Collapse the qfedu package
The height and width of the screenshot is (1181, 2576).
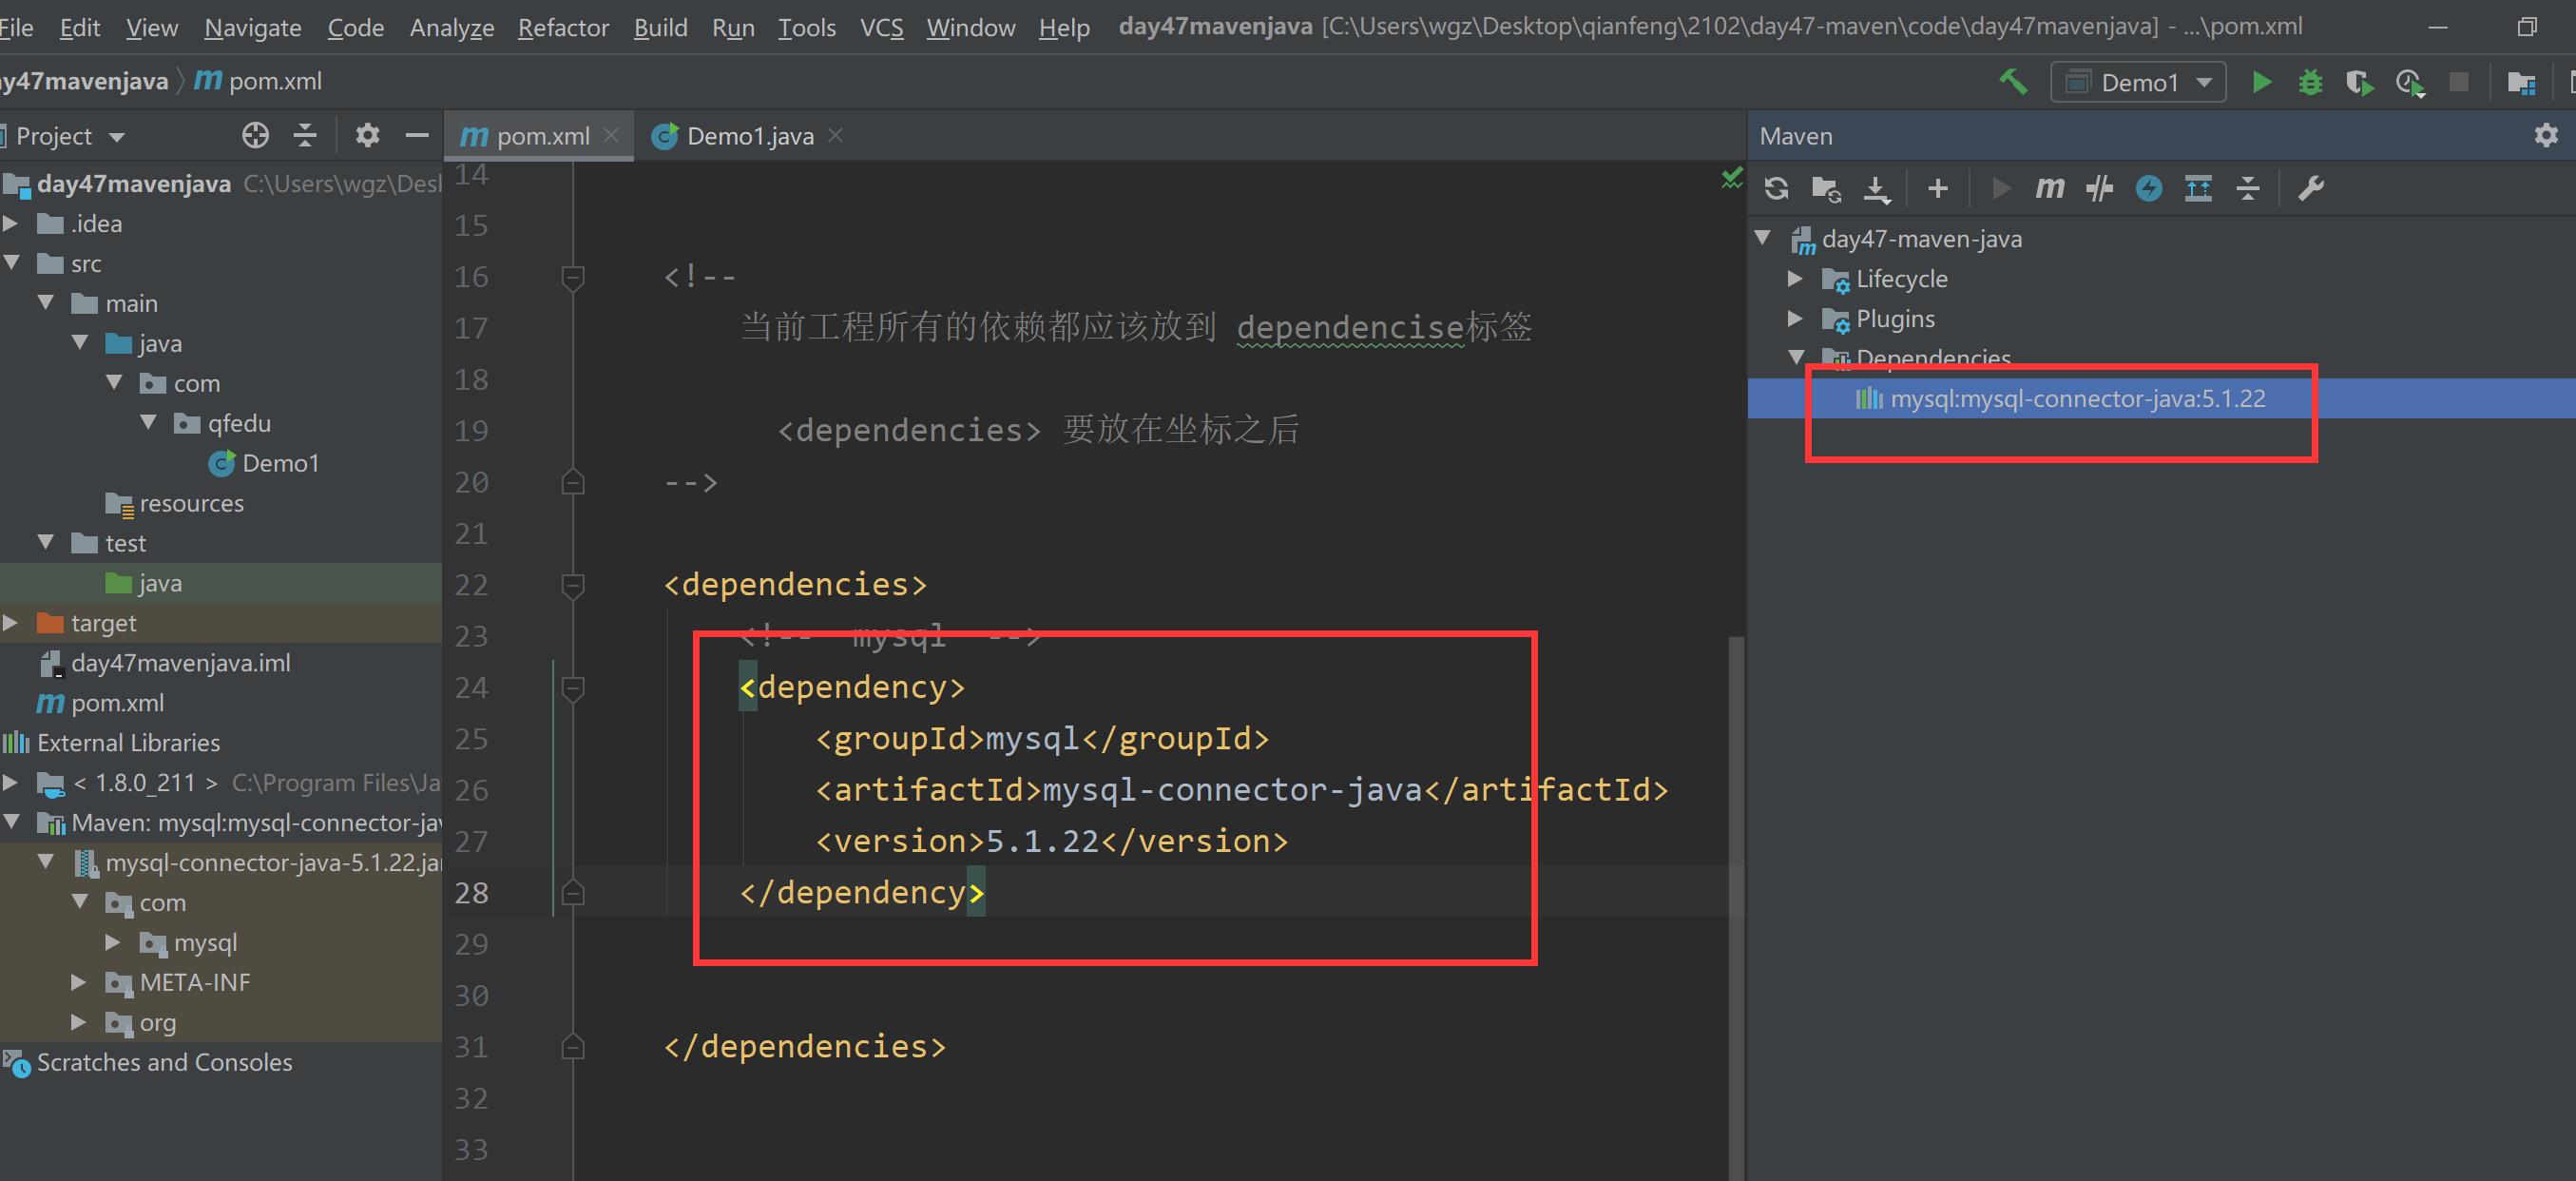tap(149, 422)
